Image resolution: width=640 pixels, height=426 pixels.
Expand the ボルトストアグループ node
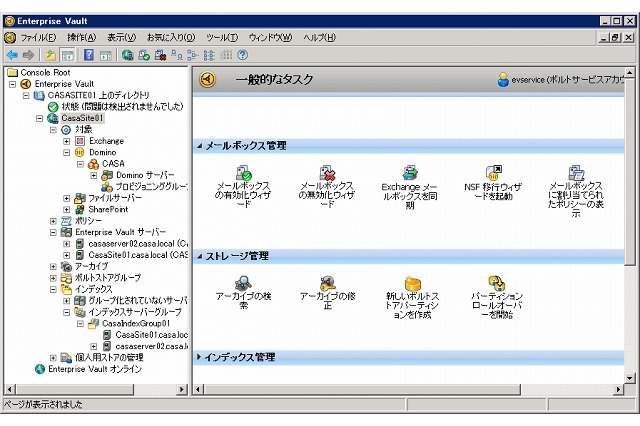click(53, 278)
